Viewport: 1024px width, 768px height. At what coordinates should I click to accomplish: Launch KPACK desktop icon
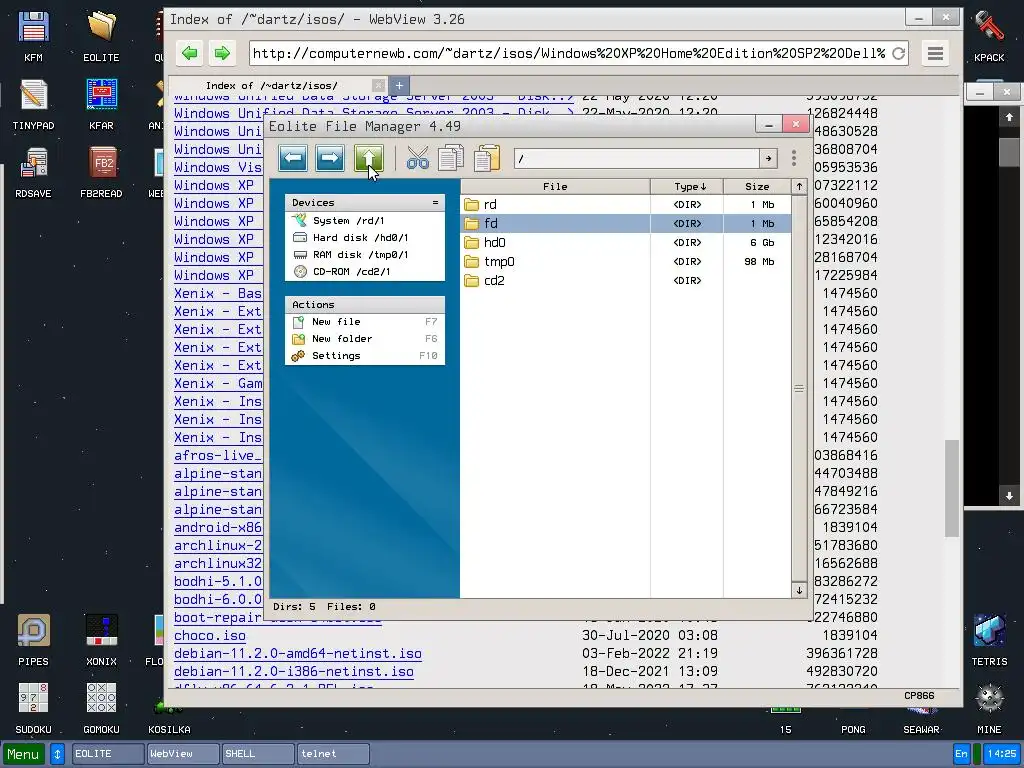[989, 37]
